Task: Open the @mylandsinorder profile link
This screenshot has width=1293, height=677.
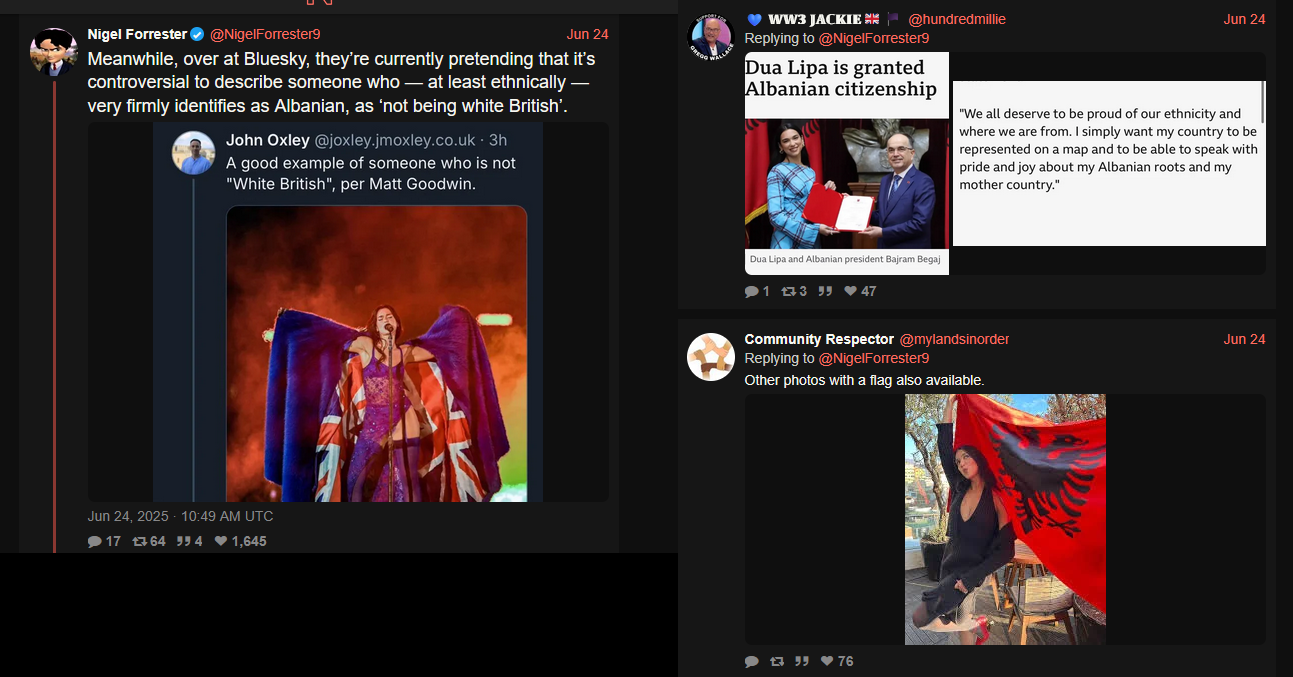Action: [x=954, y=339]
